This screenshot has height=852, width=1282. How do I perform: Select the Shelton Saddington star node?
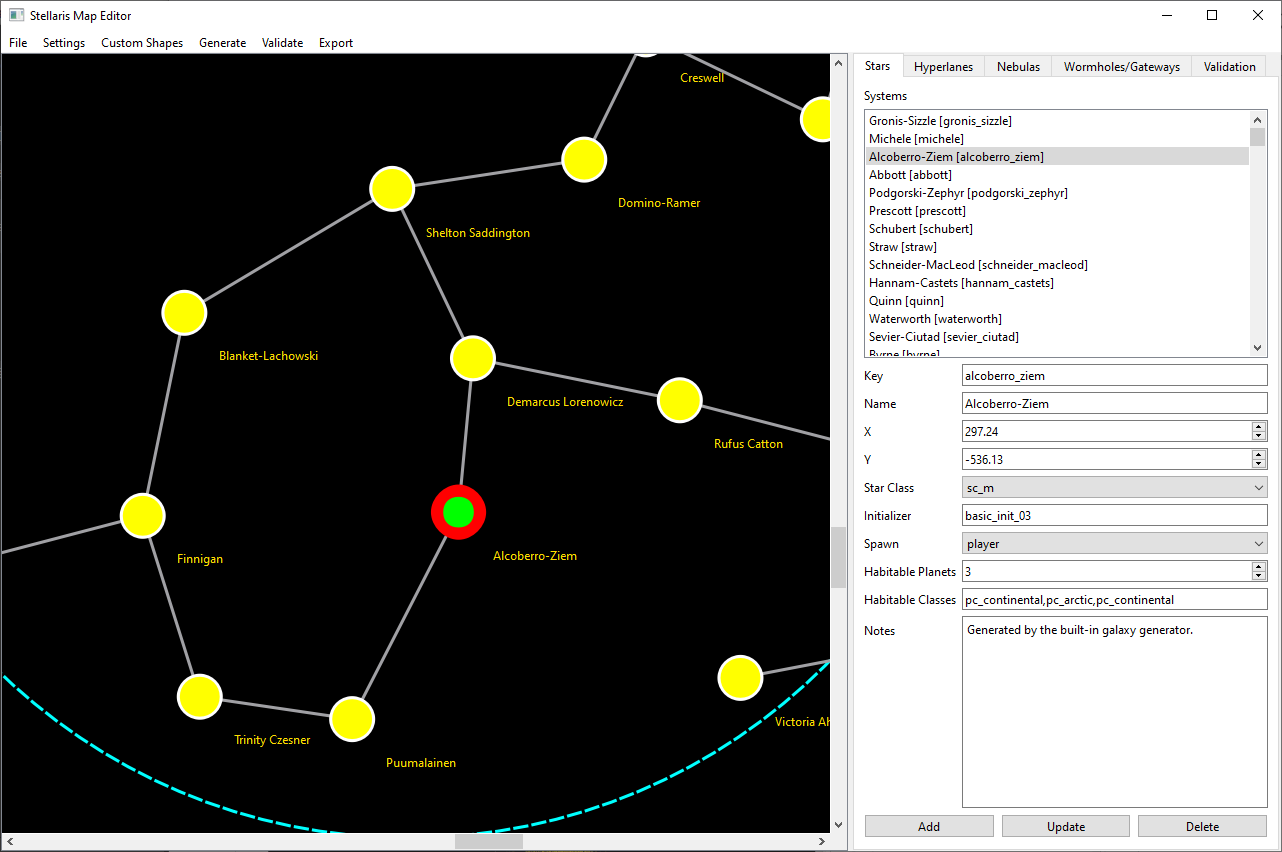pyautogui.click(x=392, y=188)
